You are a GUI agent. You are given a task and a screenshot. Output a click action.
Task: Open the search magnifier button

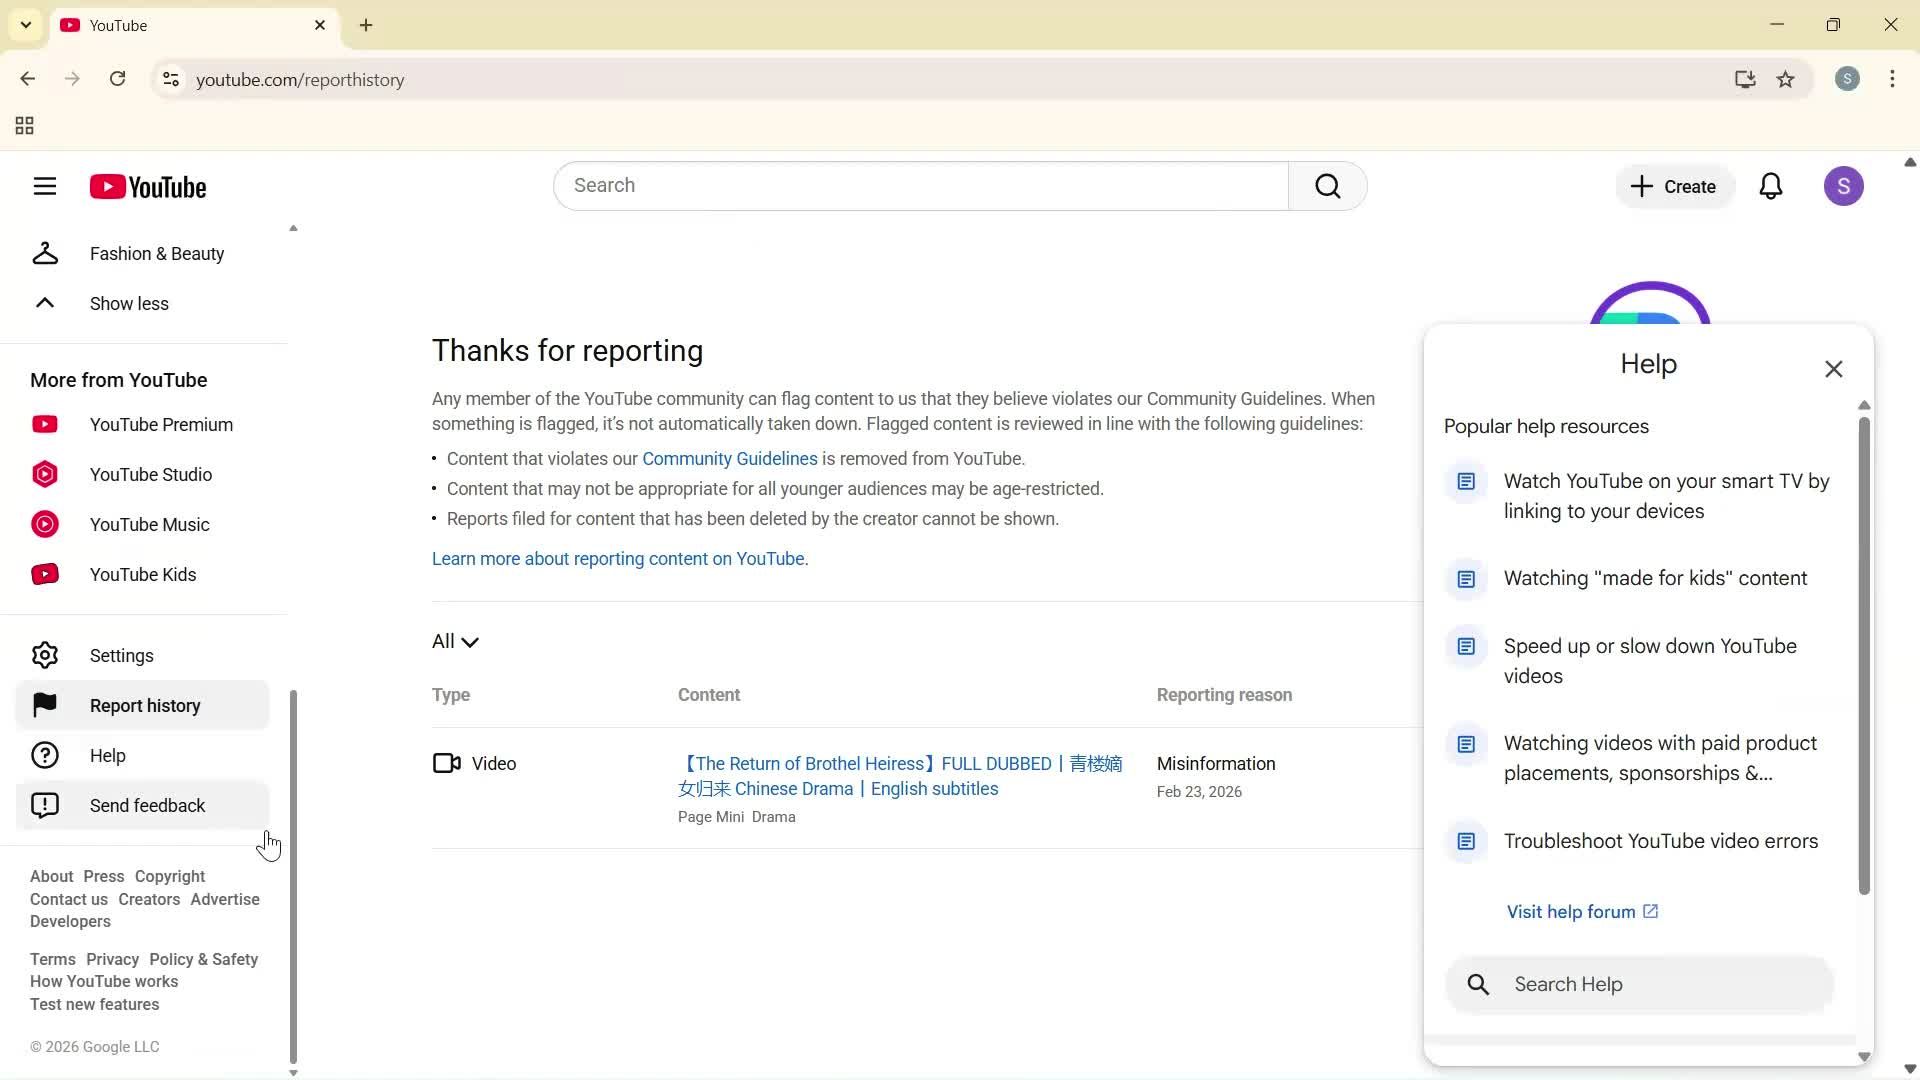click(x=1327, y=185)
